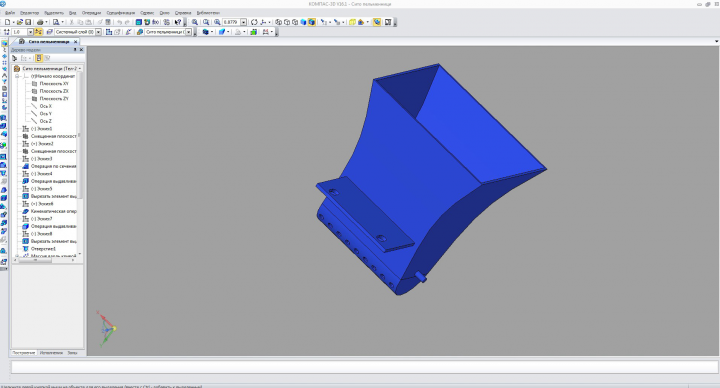
Task: Open the Справка menu
Action: click(183, 13)
